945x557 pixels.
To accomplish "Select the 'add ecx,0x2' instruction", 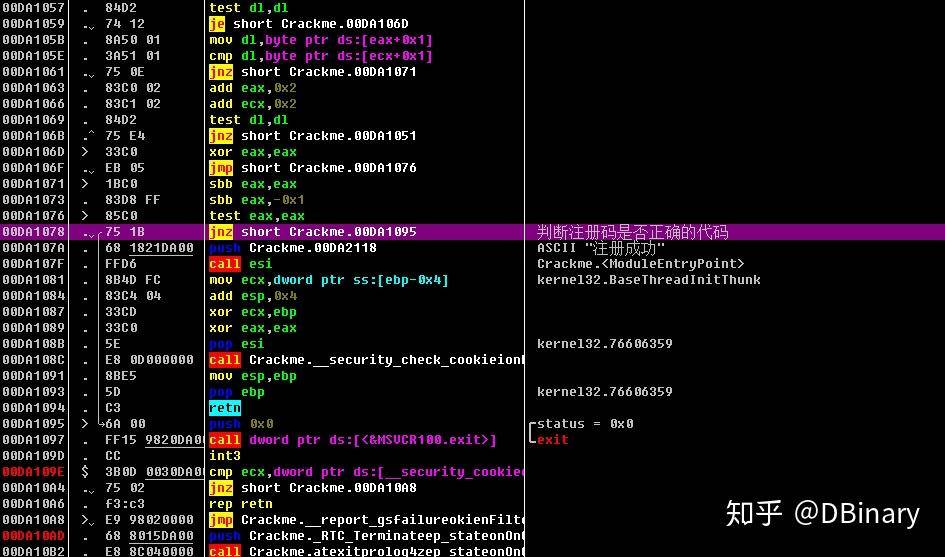I will tap(253, 104).
